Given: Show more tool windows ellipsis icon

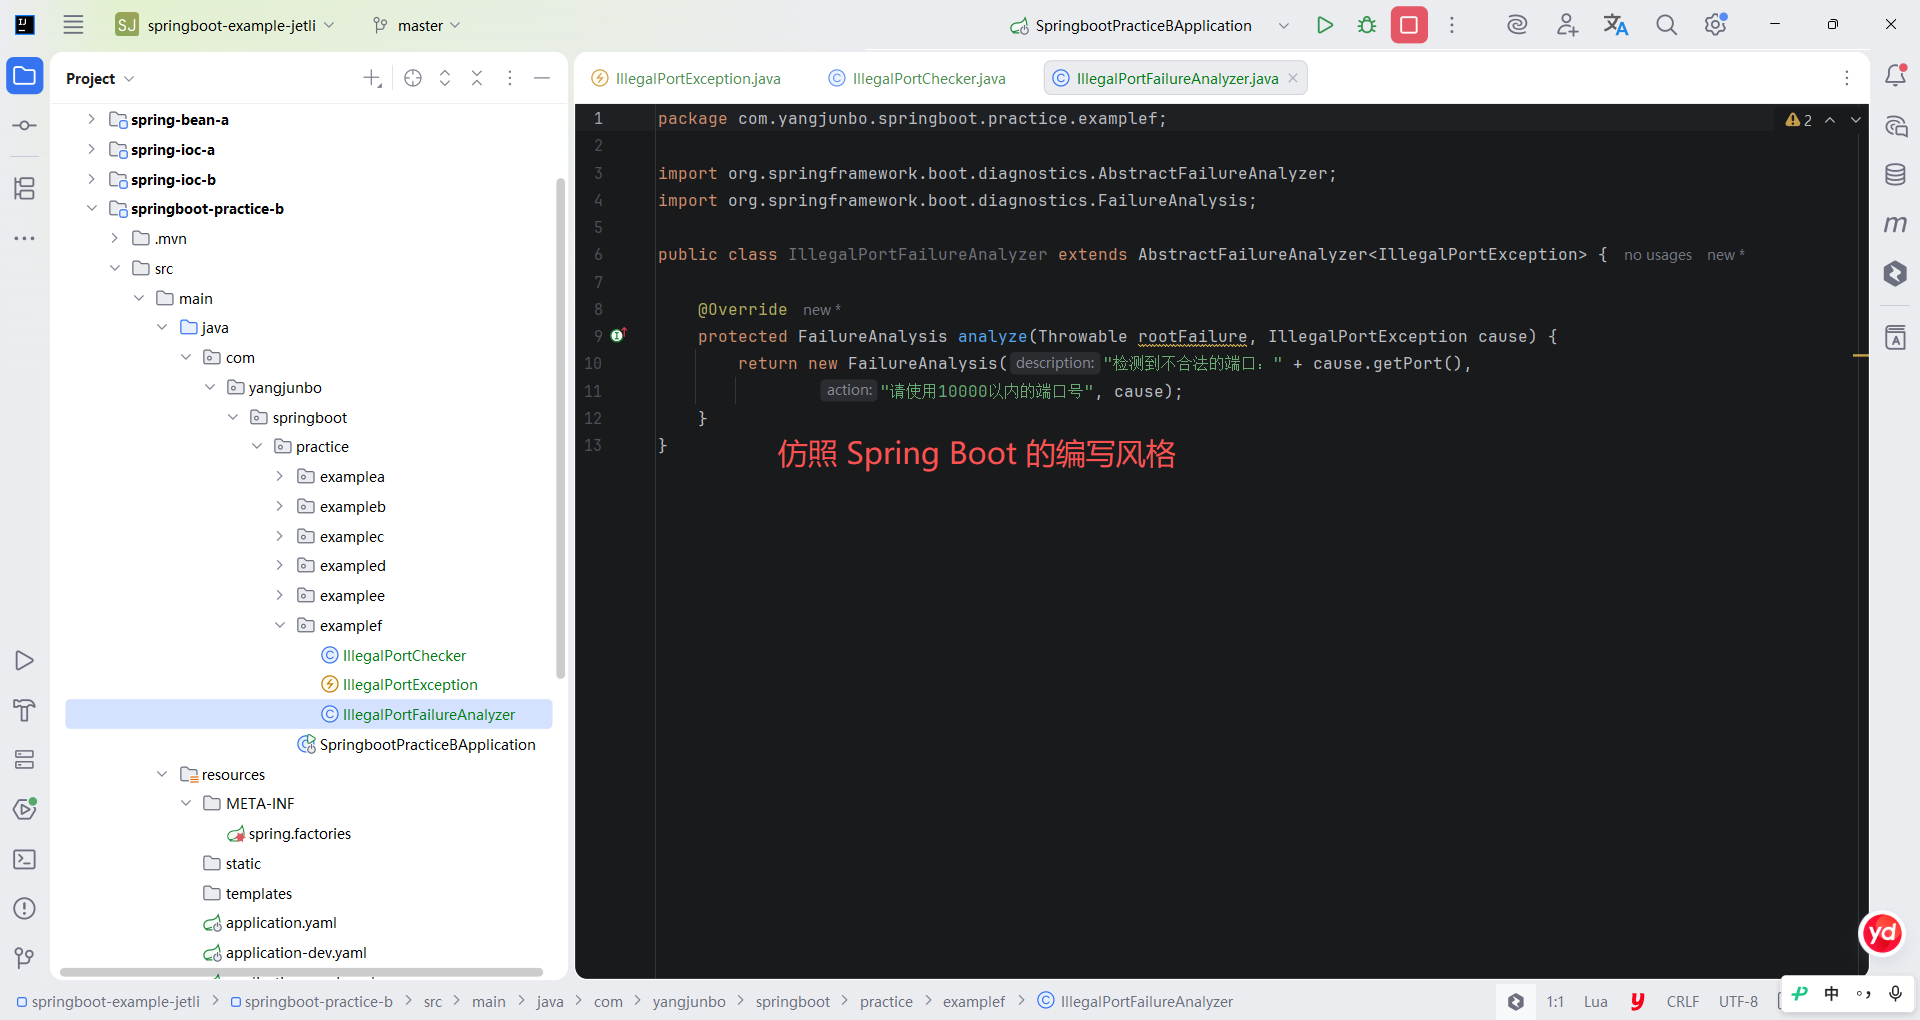Looking at the screenshot, I should 25,238.
